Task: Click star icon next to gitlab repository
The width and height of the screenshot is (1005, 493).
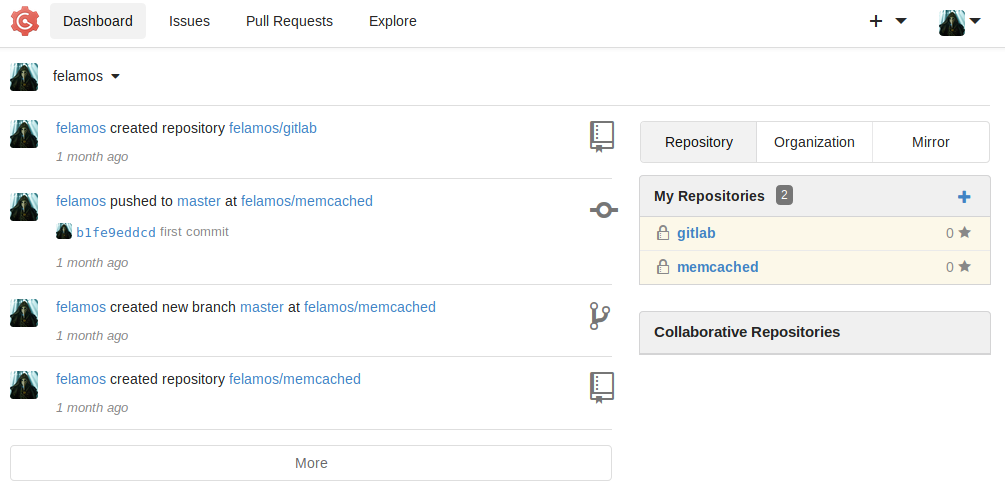Action: click(964, 233)
